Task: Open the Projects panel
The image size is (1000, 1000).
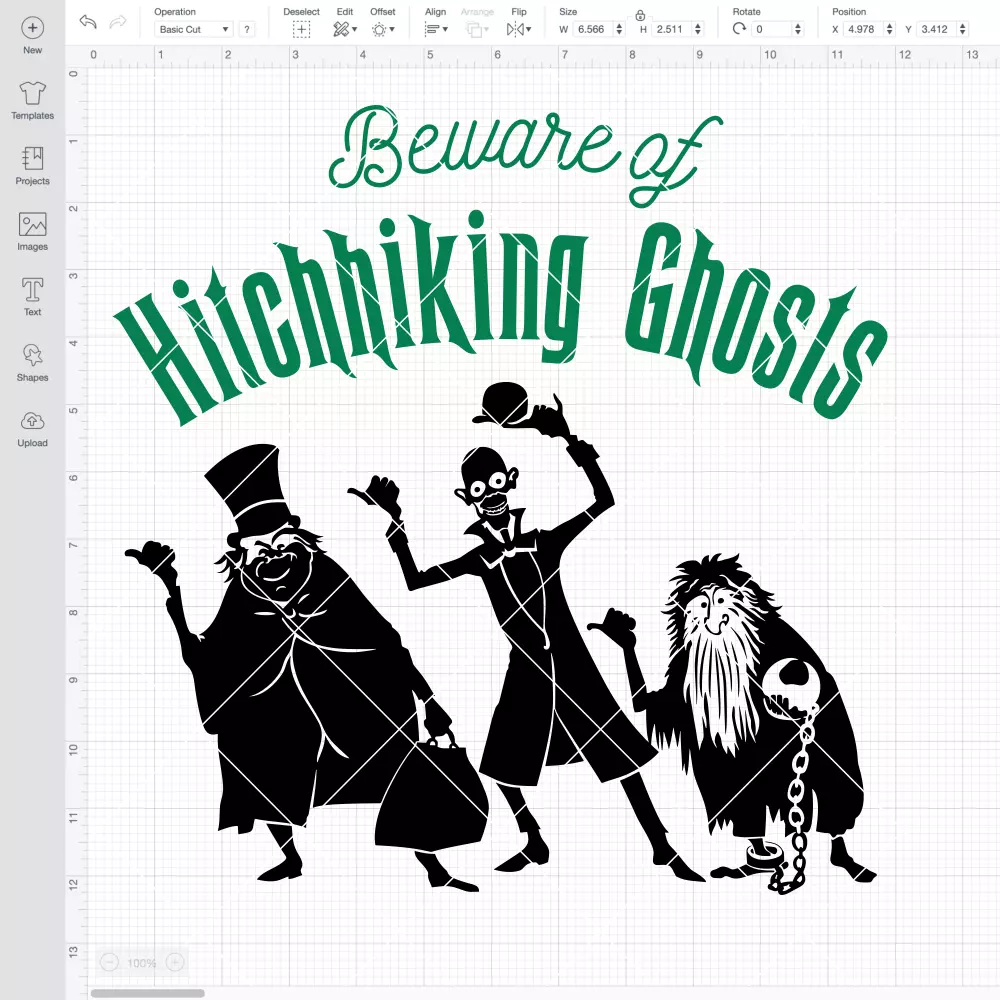Action: (x=33, y=166)
